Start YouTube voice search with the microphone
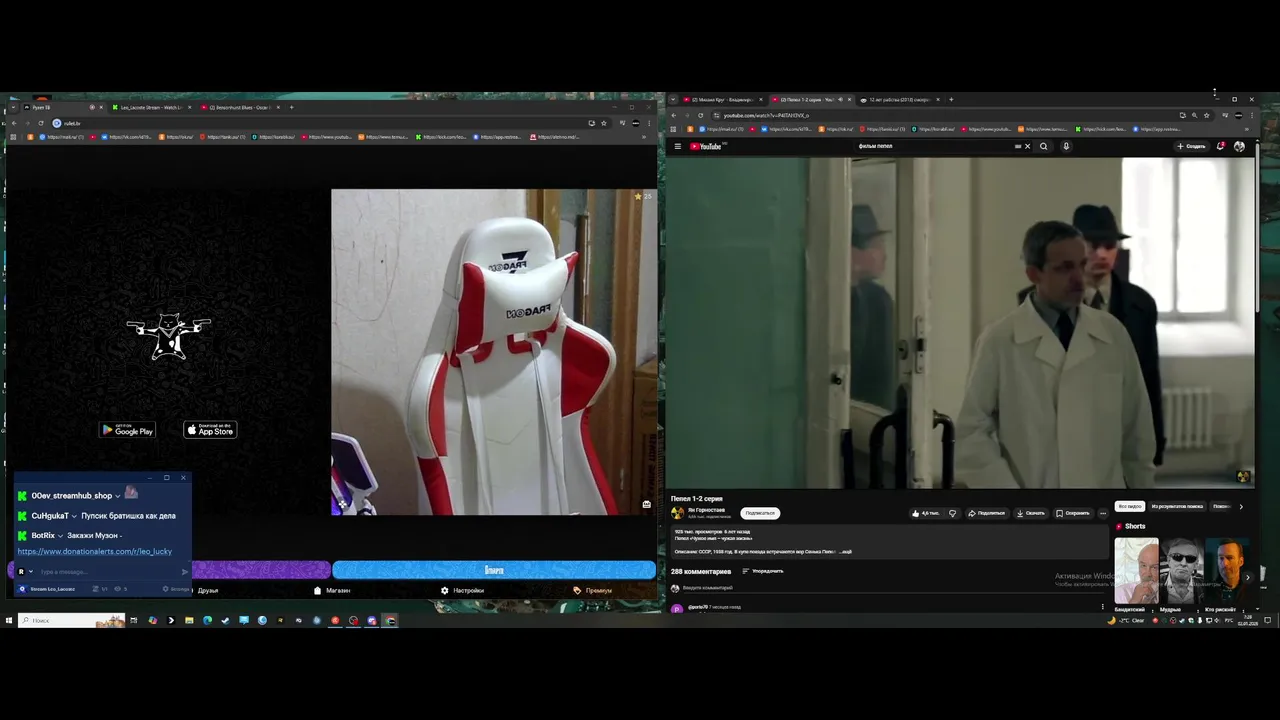Screen dimensions: 1280x720 coord(1066,146)
